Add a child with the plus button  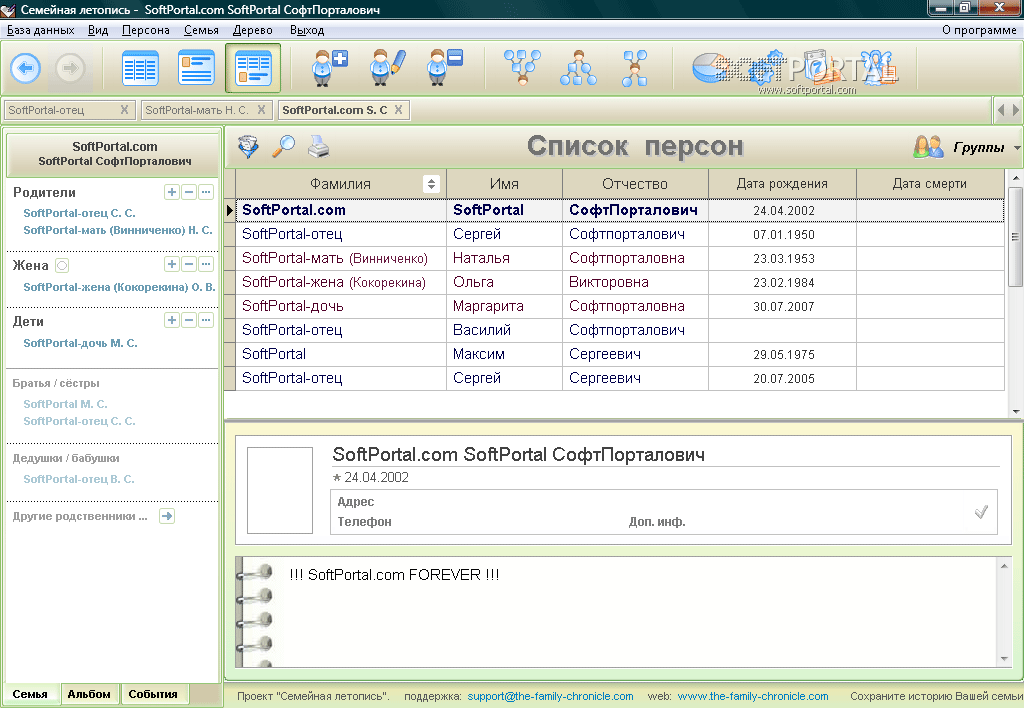171,319
